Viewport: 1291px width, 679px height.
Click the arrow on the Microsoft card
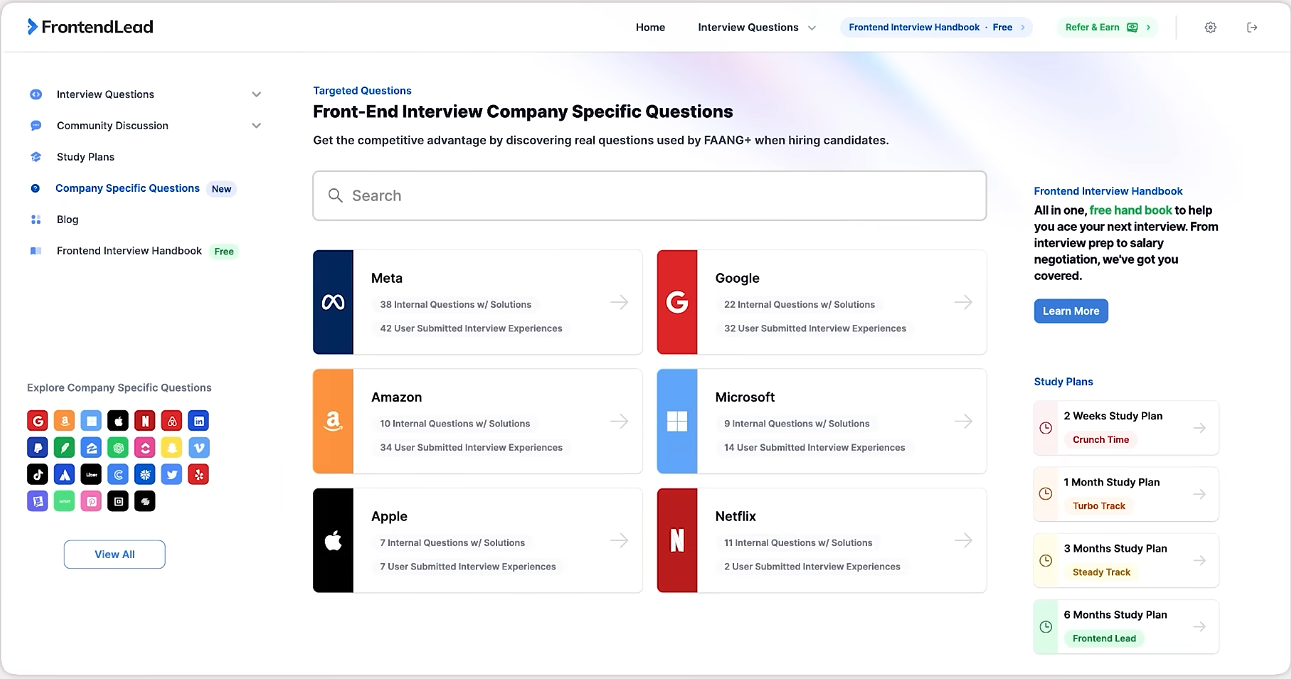(963, 421)
